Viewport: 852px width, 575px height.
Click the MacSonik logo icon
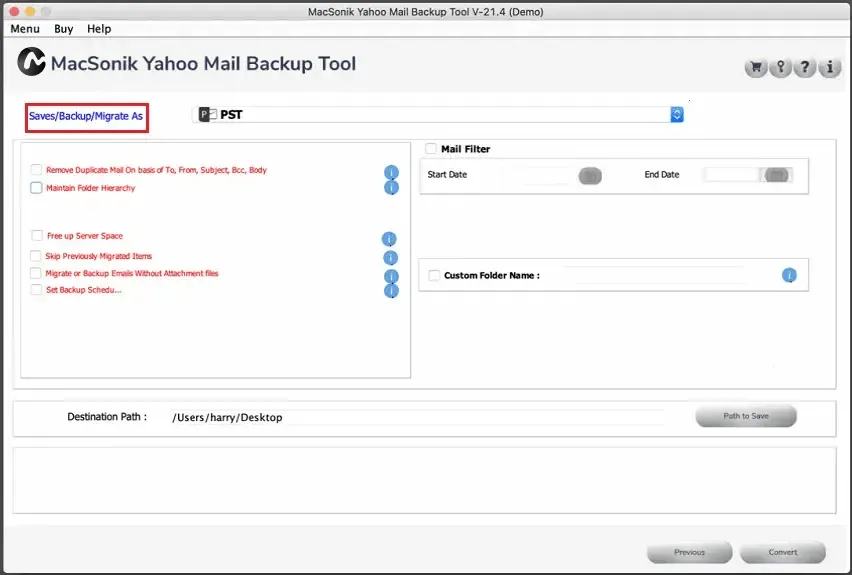(31, 61)
